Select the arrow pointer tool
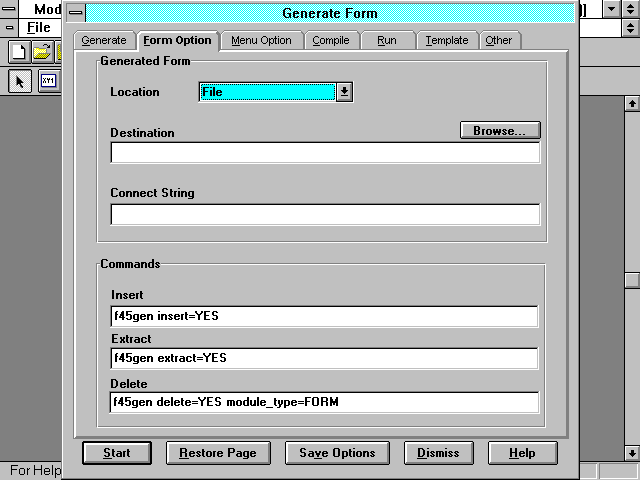Image resolution: width=640 pixels, height=480 pixels. tap(19, 82)
